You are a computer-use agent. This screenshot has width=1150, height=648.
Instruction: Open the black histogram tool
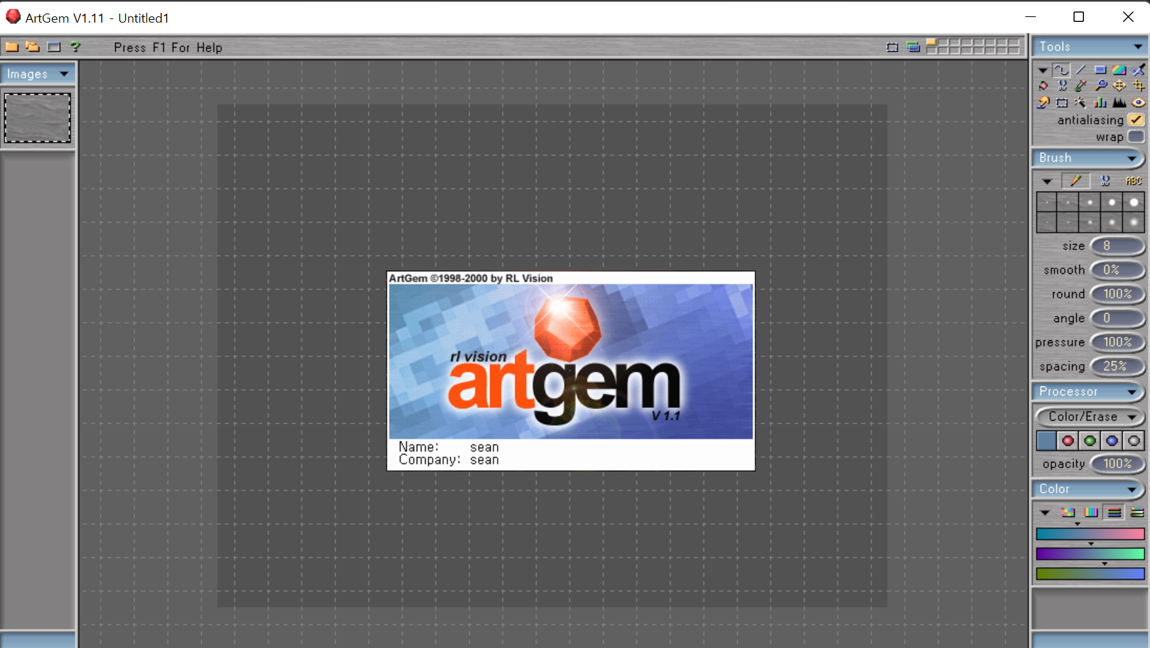pos(1119,103)
